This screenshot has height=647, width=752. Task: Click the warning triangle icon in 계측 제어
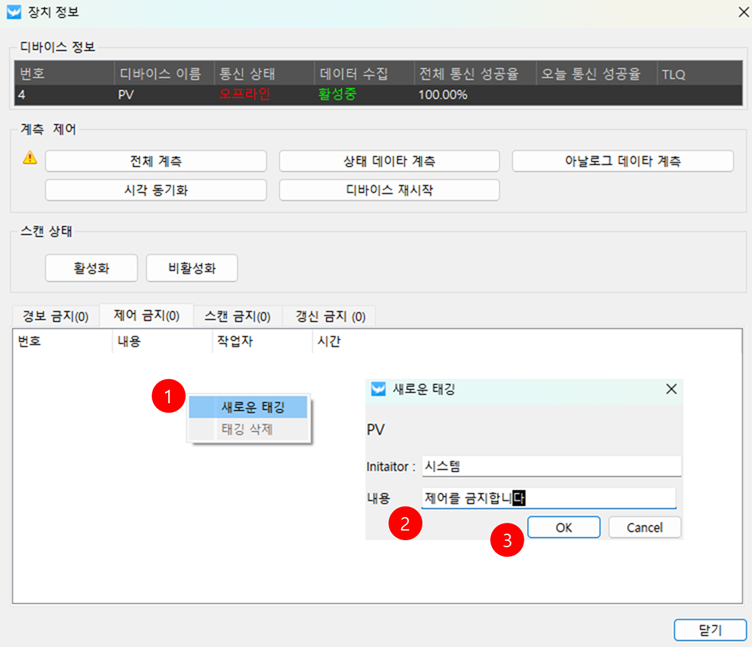coord(30,158)
